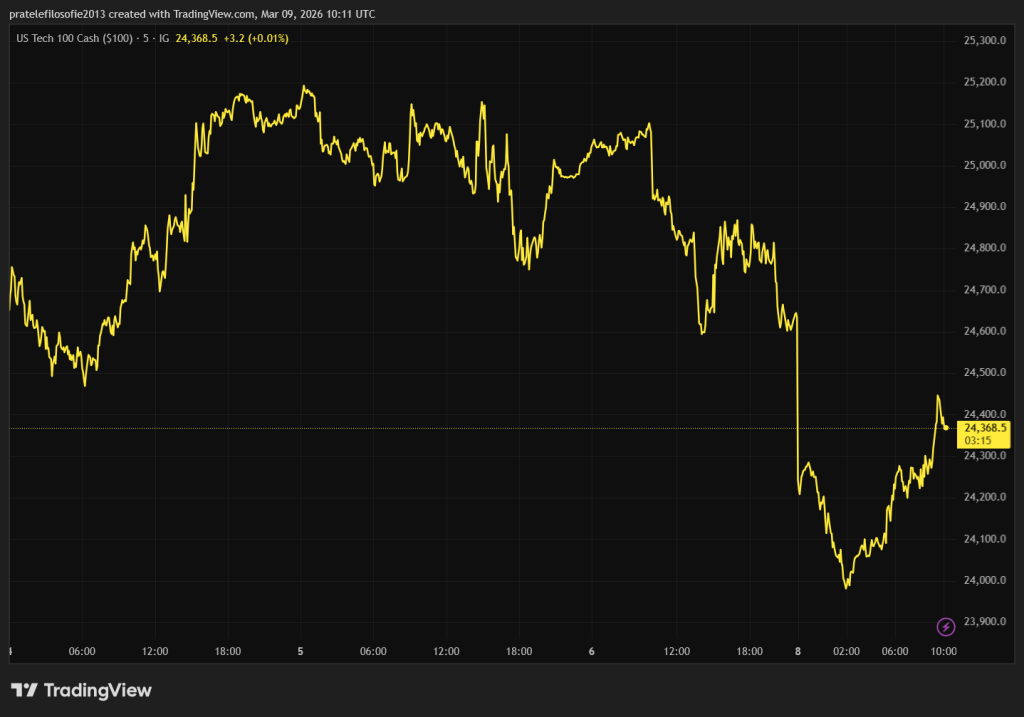Image resolution: width=1024 pixels, height=717 pixels.
Task: Click the TradingView logo at bottom left
Action: pos(81,690)
